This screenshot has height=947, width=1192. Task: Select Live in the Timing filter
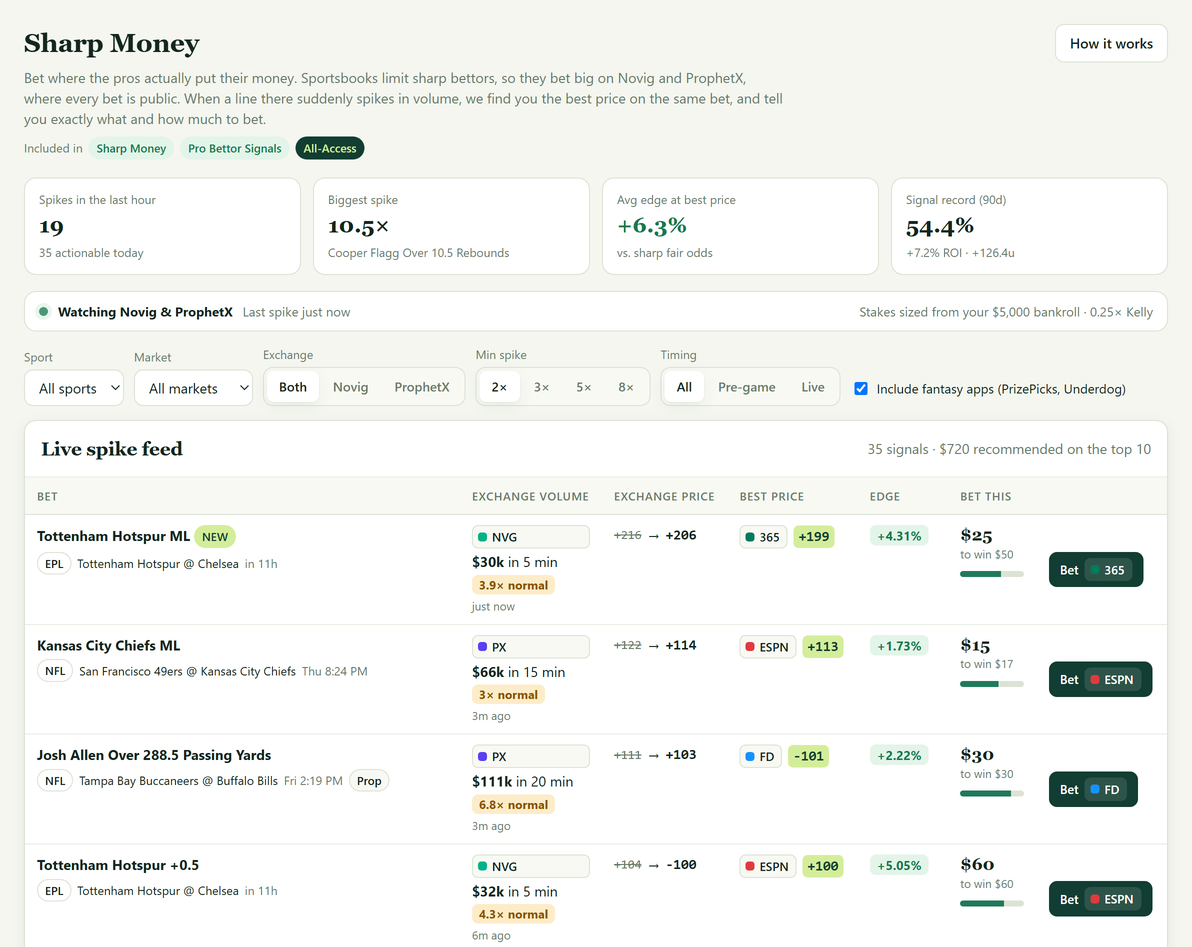pos(813,387)
